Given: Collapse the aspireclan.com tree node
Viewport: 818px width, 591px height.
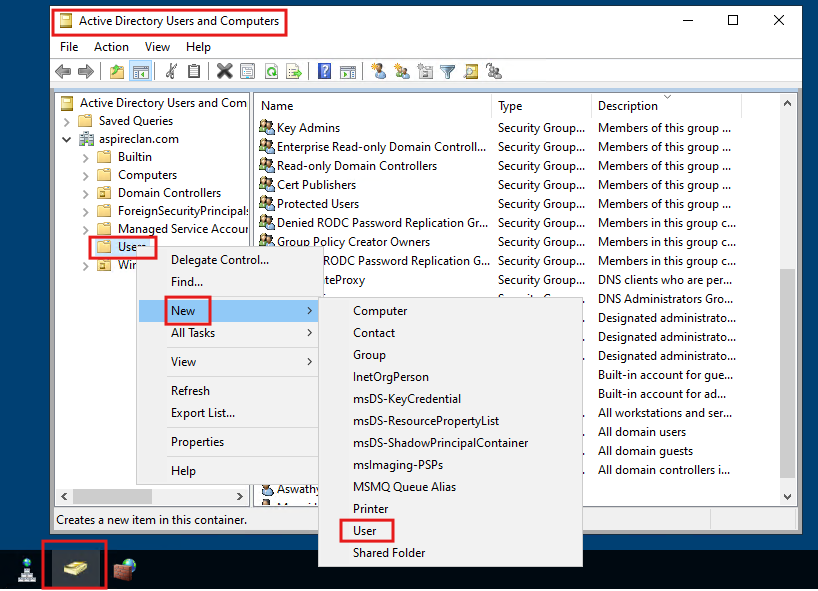Looking at the screenshot, I should click(x=66, y=139).
